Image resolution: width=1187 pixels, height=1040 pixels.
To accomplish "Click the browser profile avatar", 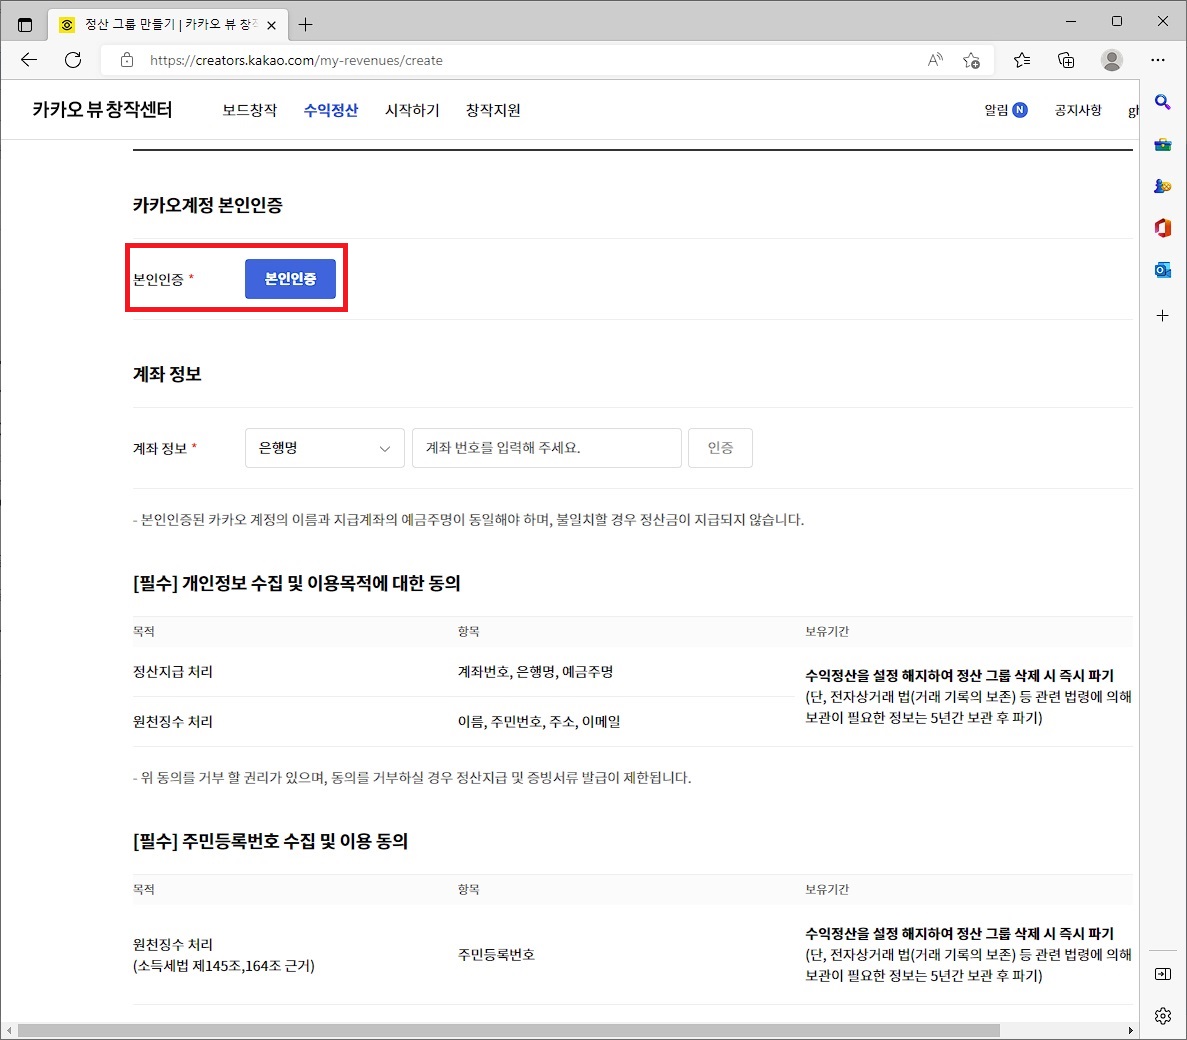I will (1111, 60).
